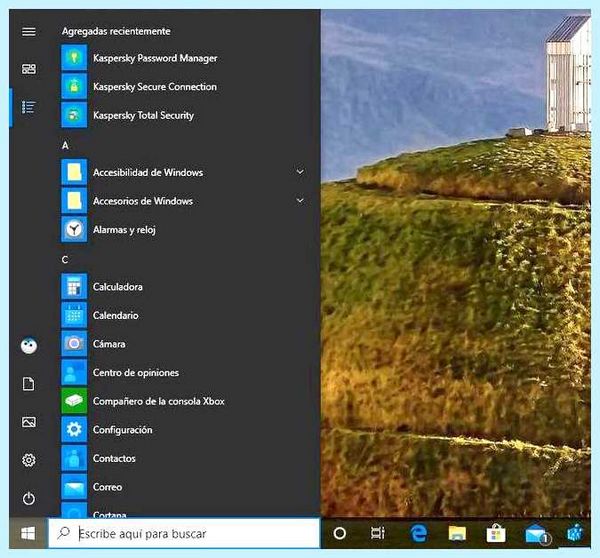
Task: Open Contactos from the app list
Action: pos(114,458)
